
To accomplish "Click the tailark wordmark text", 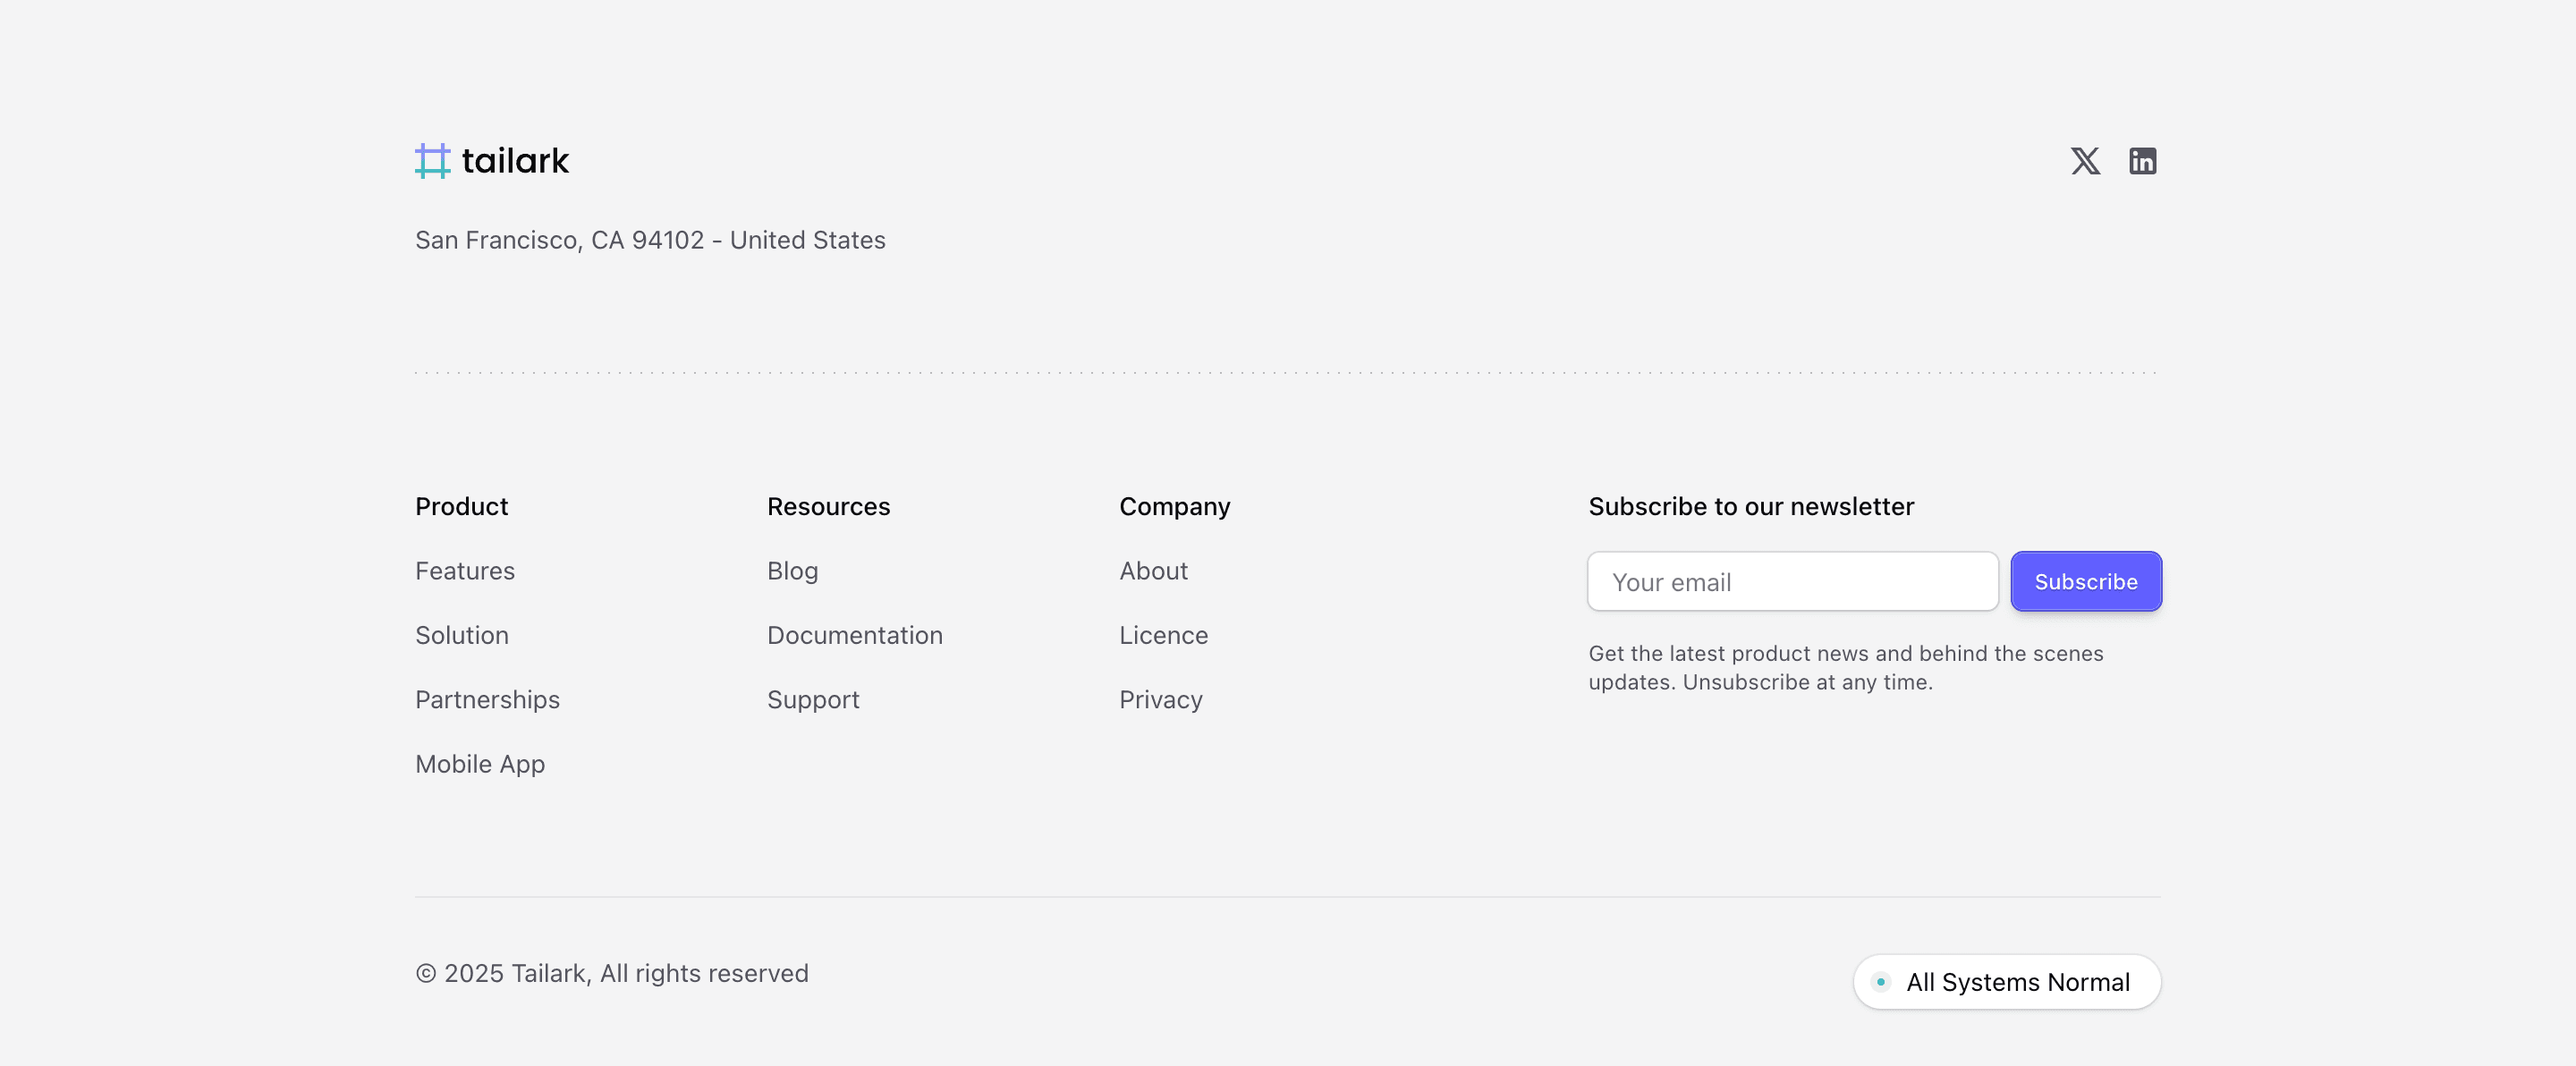I will tap(515, 161).
